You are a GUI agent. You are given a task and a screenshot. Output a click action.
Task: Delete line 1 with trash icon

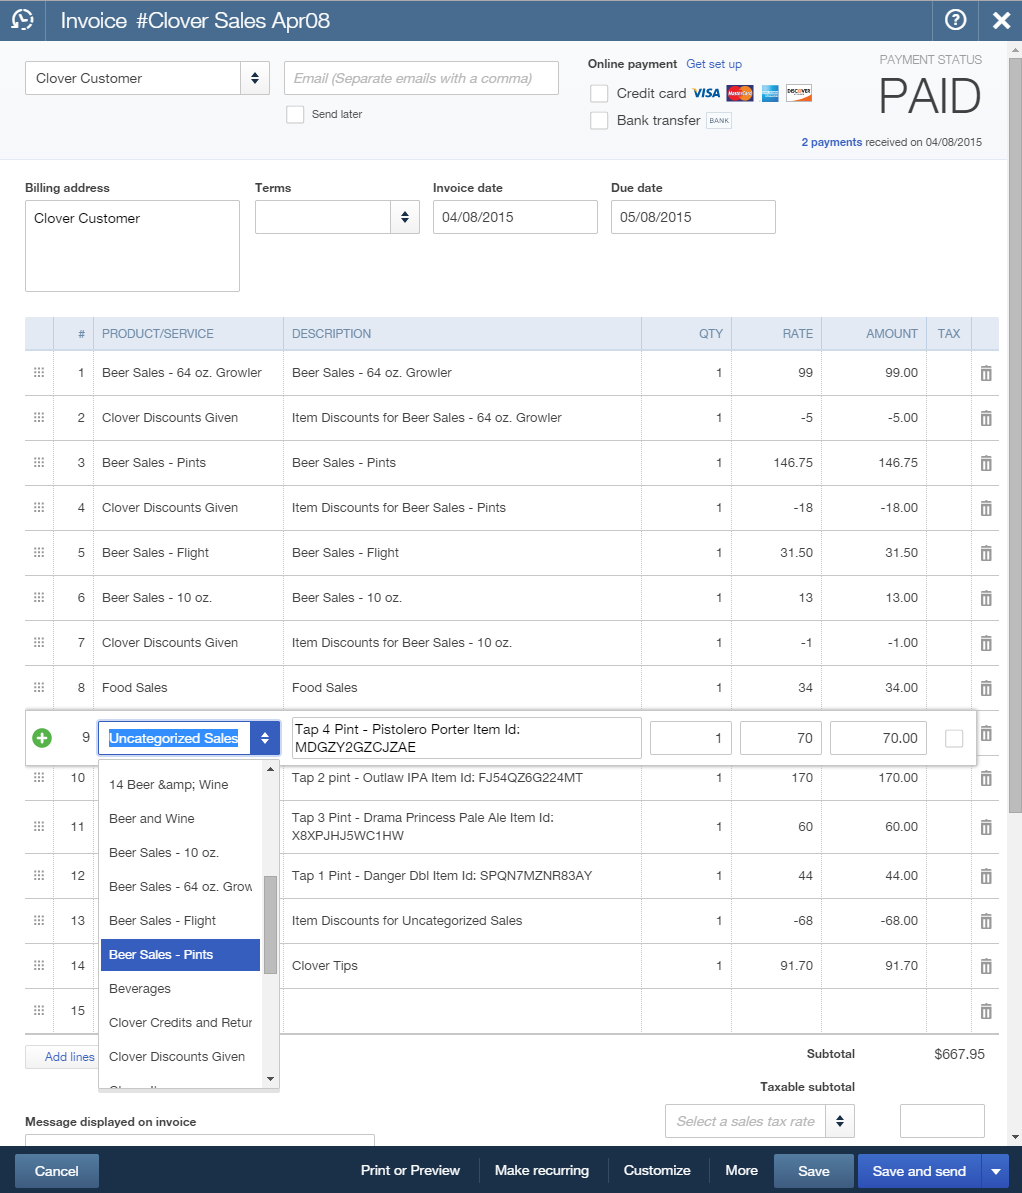pos(985,373)
